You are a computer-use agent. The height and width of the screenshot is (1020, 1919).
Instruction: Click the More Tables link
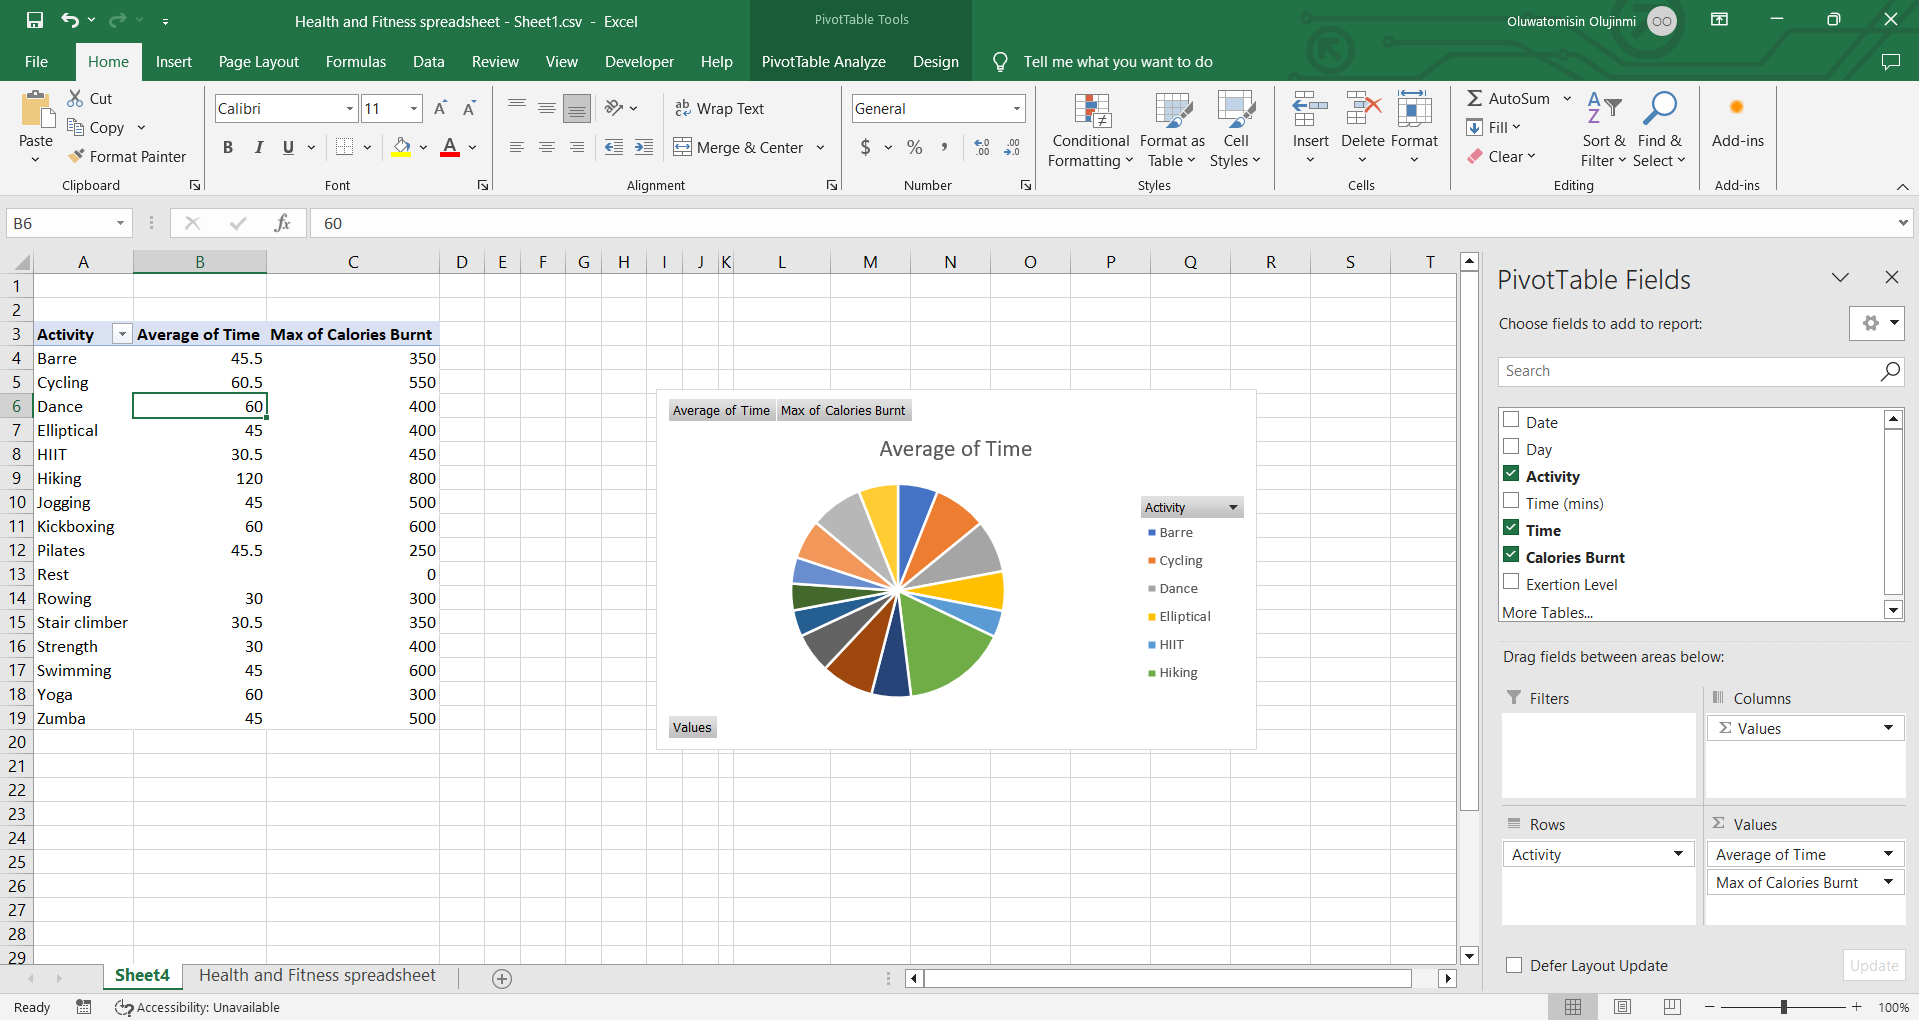click(1547, 612)
